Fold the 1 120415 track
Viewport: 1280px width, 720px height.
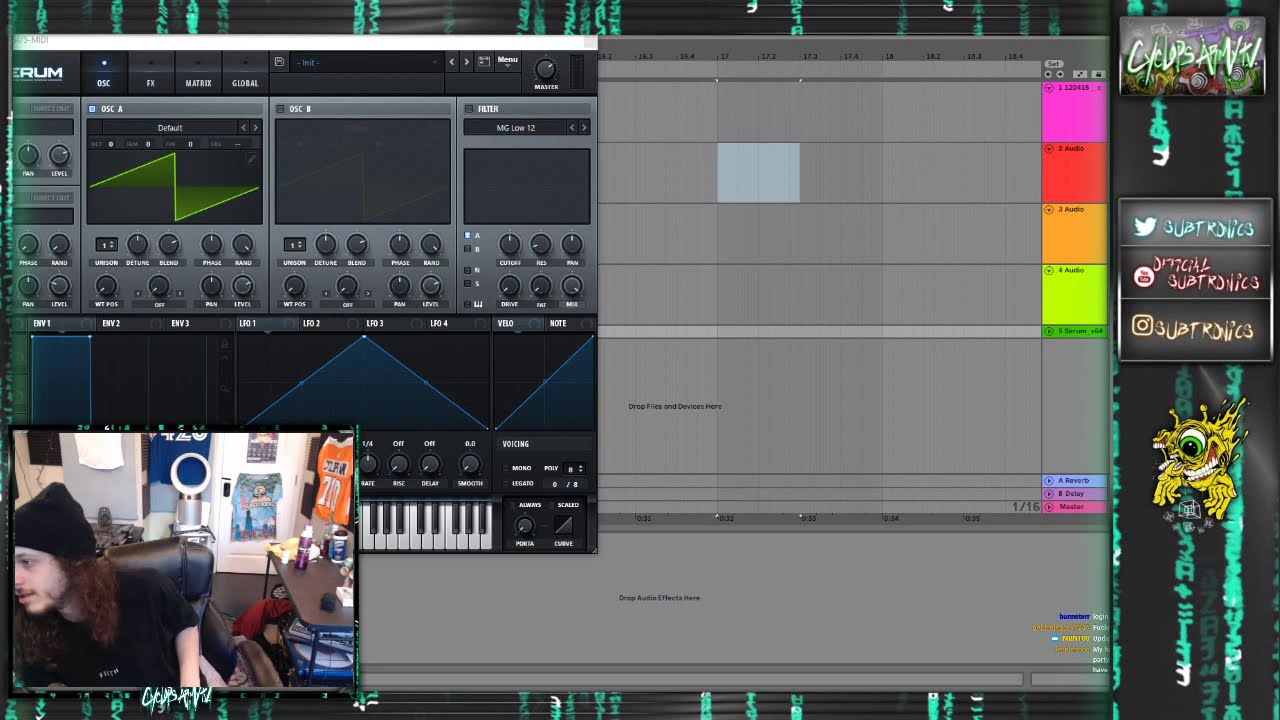(1049, 88)
